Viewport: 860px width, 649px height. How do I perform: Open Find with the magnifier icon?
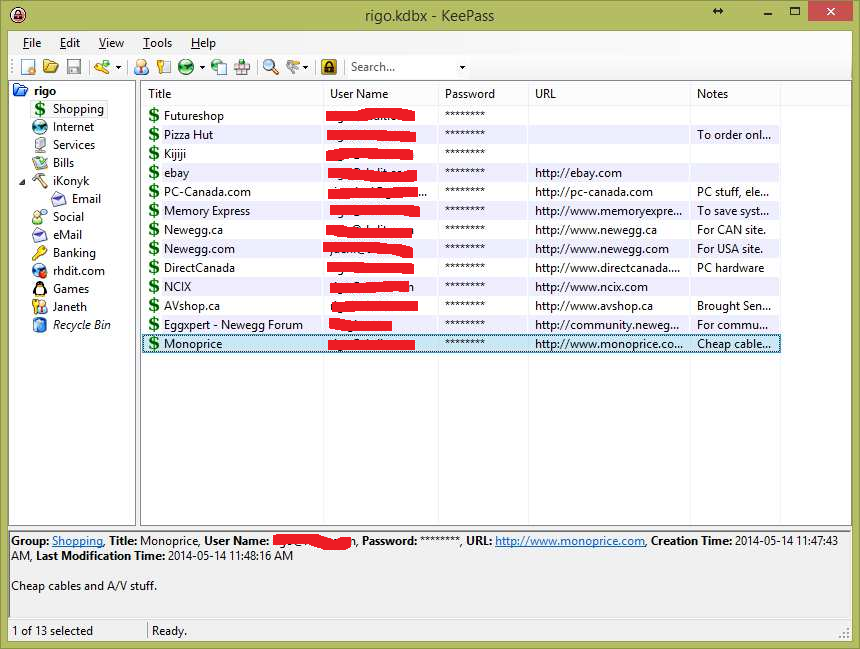270,67
